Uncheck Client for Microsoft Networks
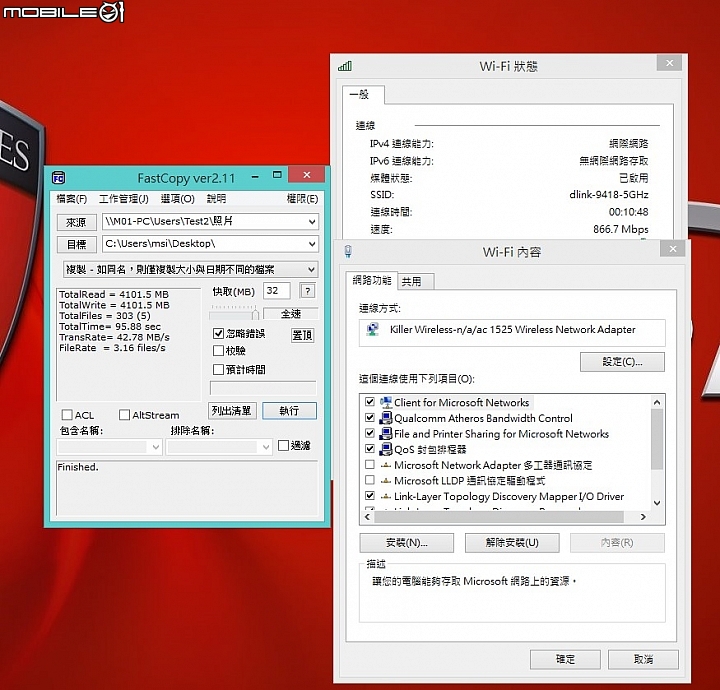The image size is (720, 690). tap(370, 402)
